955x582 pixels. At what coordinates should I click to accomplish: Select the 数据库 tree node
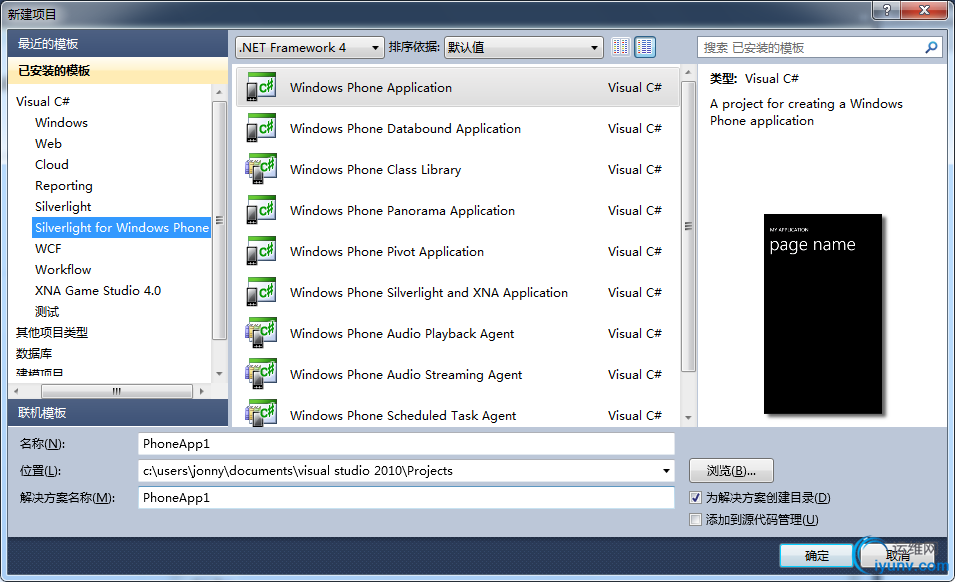[x=34, y=354]
